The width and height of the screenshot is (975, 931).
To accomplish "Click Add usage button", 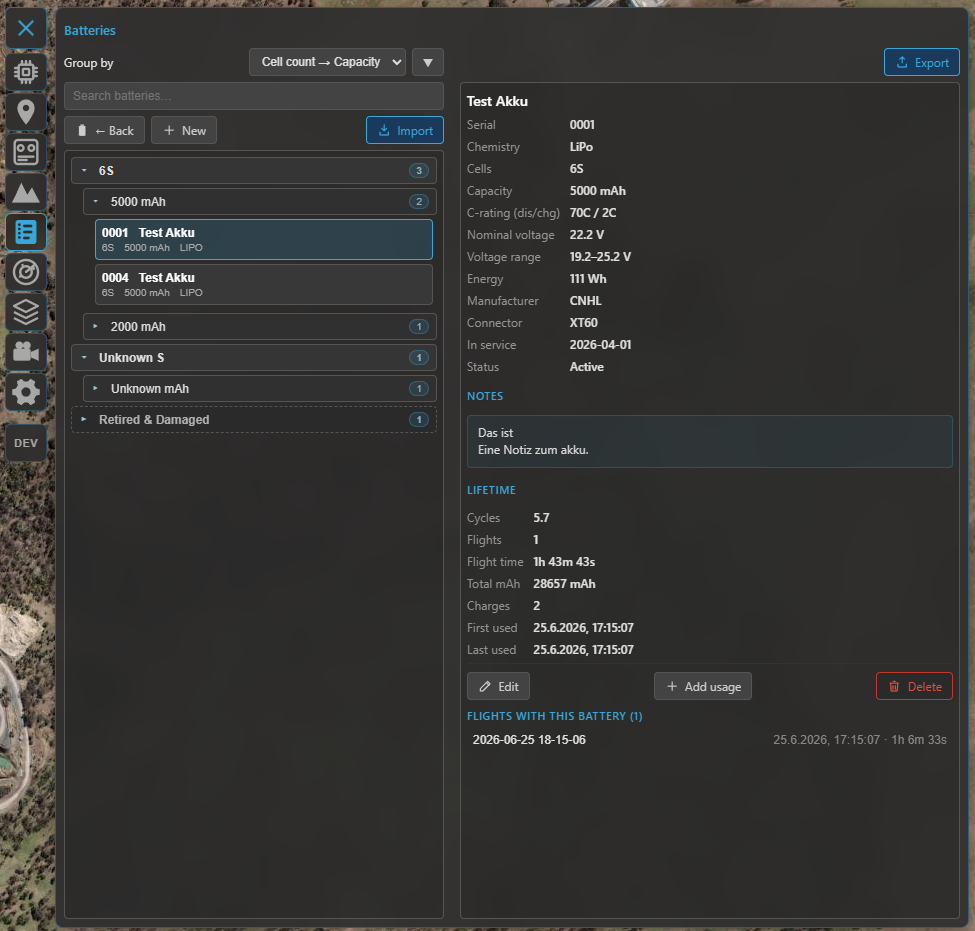I will click(703, 687).
